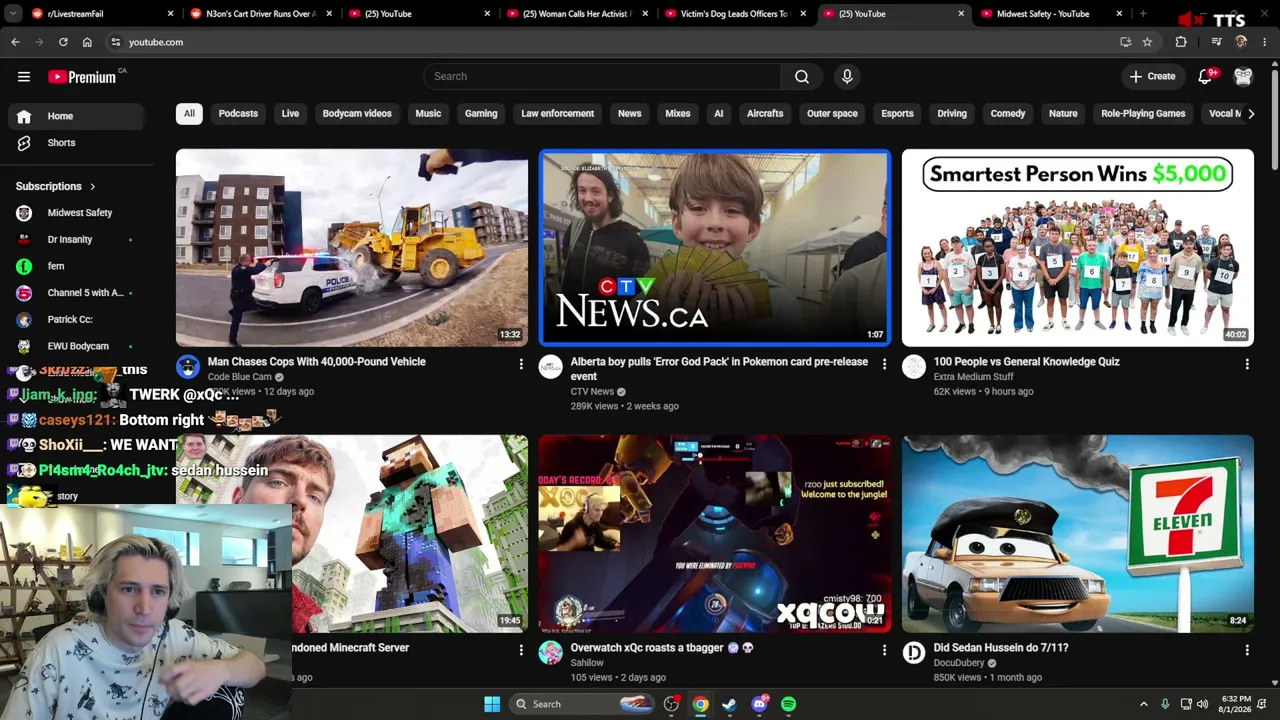Select the Law enforcement filter chip
The image size is (1280, 720).
pyautogui.click(x=557, y=114)
